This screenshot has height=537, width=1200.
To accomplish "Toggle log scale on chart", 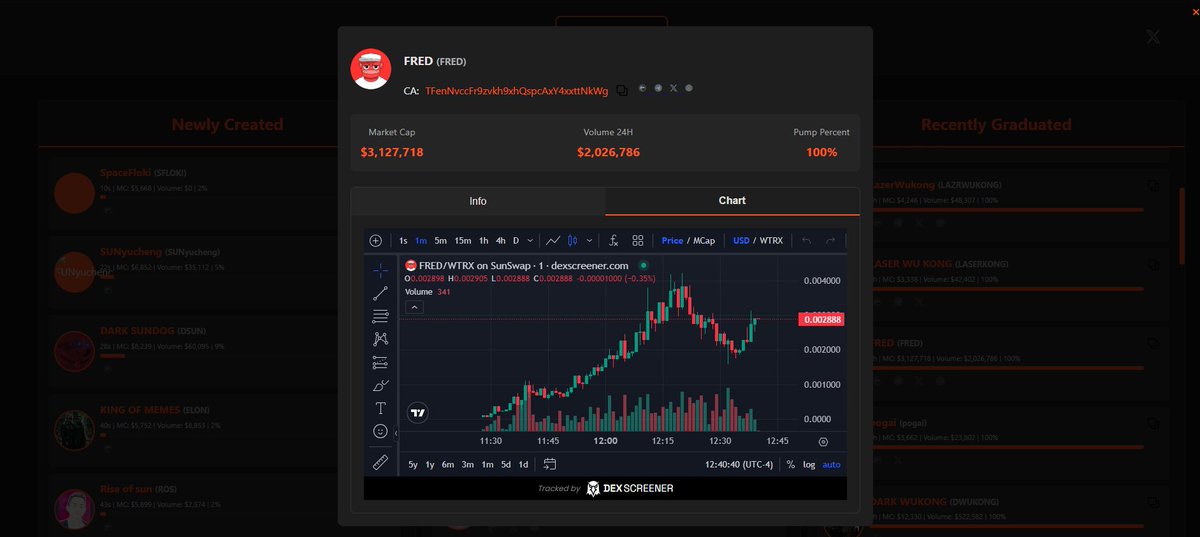I will point(808,464).
